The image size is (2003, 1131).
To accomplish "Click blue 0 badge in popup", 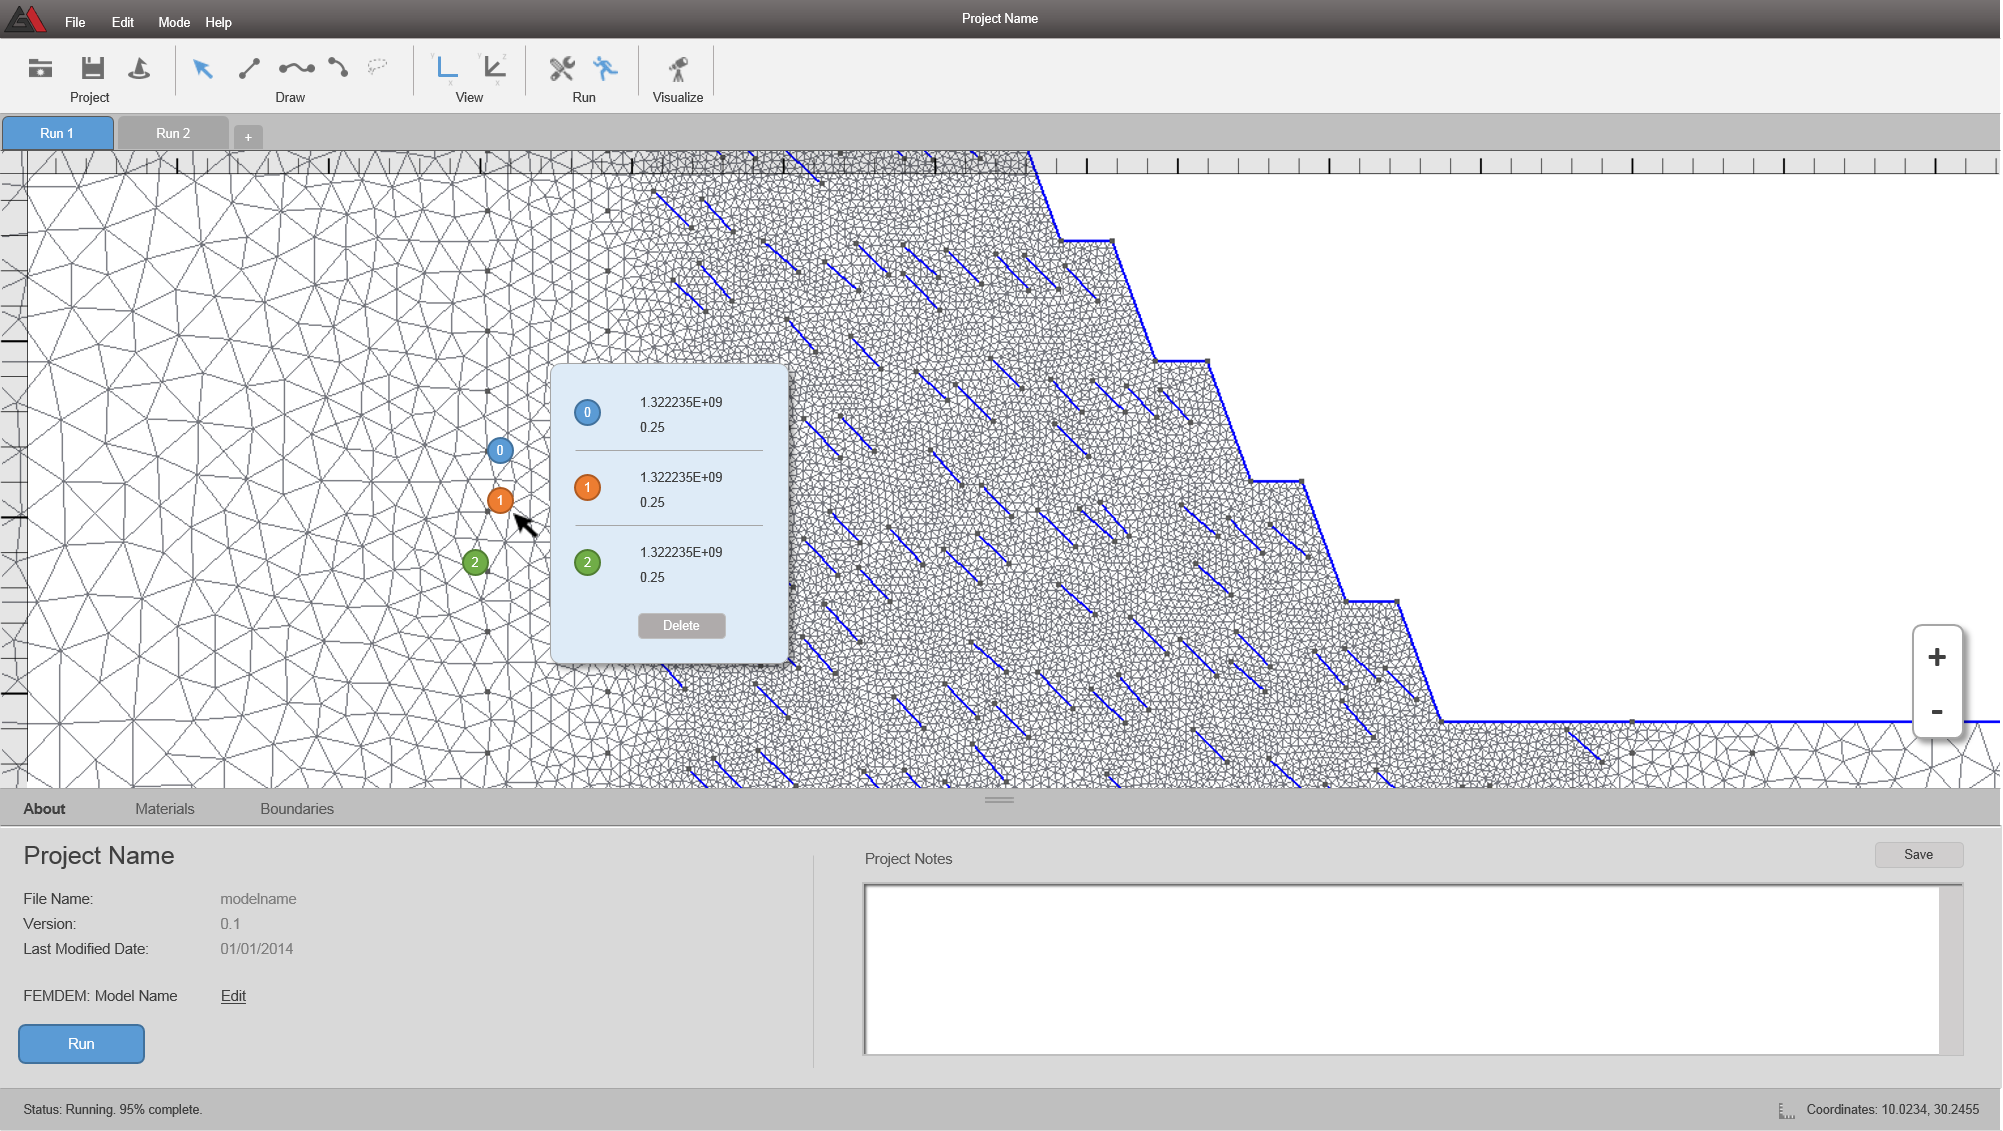I will [587, 412].
